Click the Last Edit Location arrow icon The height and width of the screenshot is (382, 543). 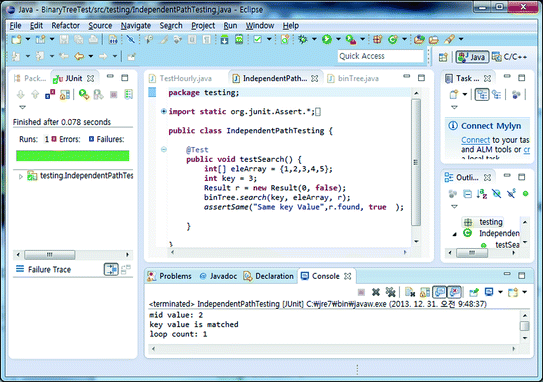pos(64,56)
